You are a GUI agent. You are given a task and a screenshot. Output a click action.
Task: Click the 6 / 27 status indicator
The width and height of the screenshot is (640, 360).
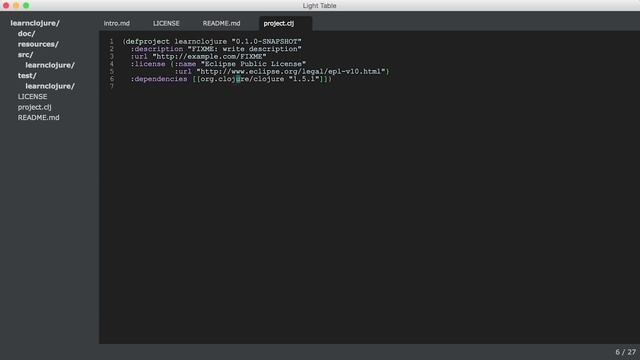coord(625,352)
